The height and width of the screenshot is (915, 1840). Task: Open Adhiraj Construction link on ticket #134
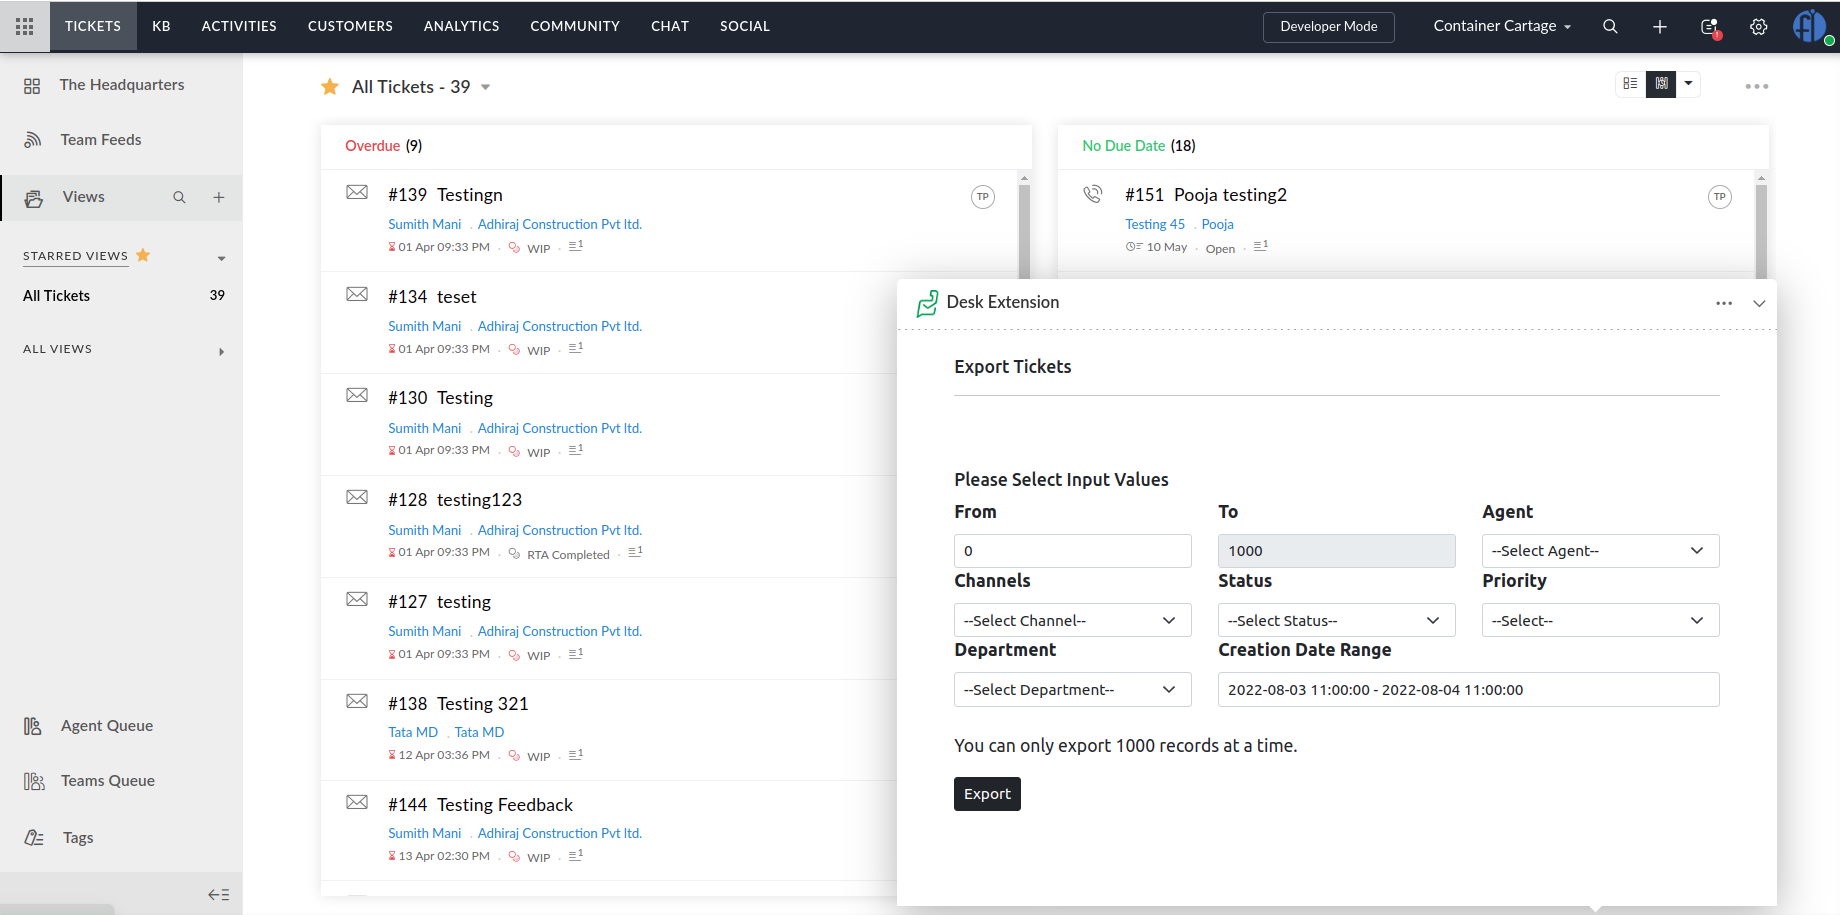[560, 327]
